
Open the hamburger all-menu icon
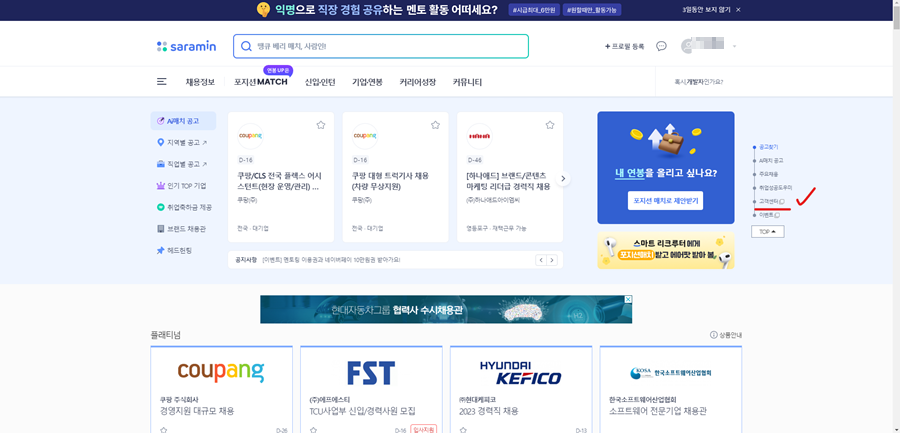pos(162,82)
